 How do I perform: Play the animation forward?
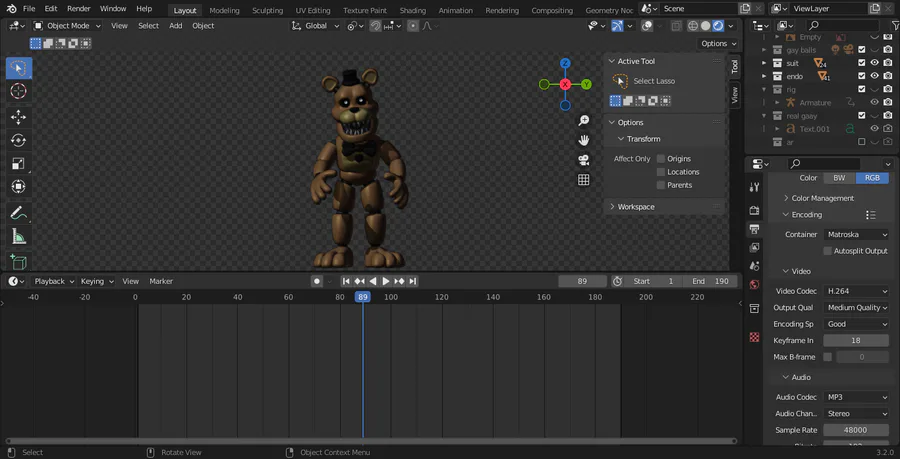(386, 281)
